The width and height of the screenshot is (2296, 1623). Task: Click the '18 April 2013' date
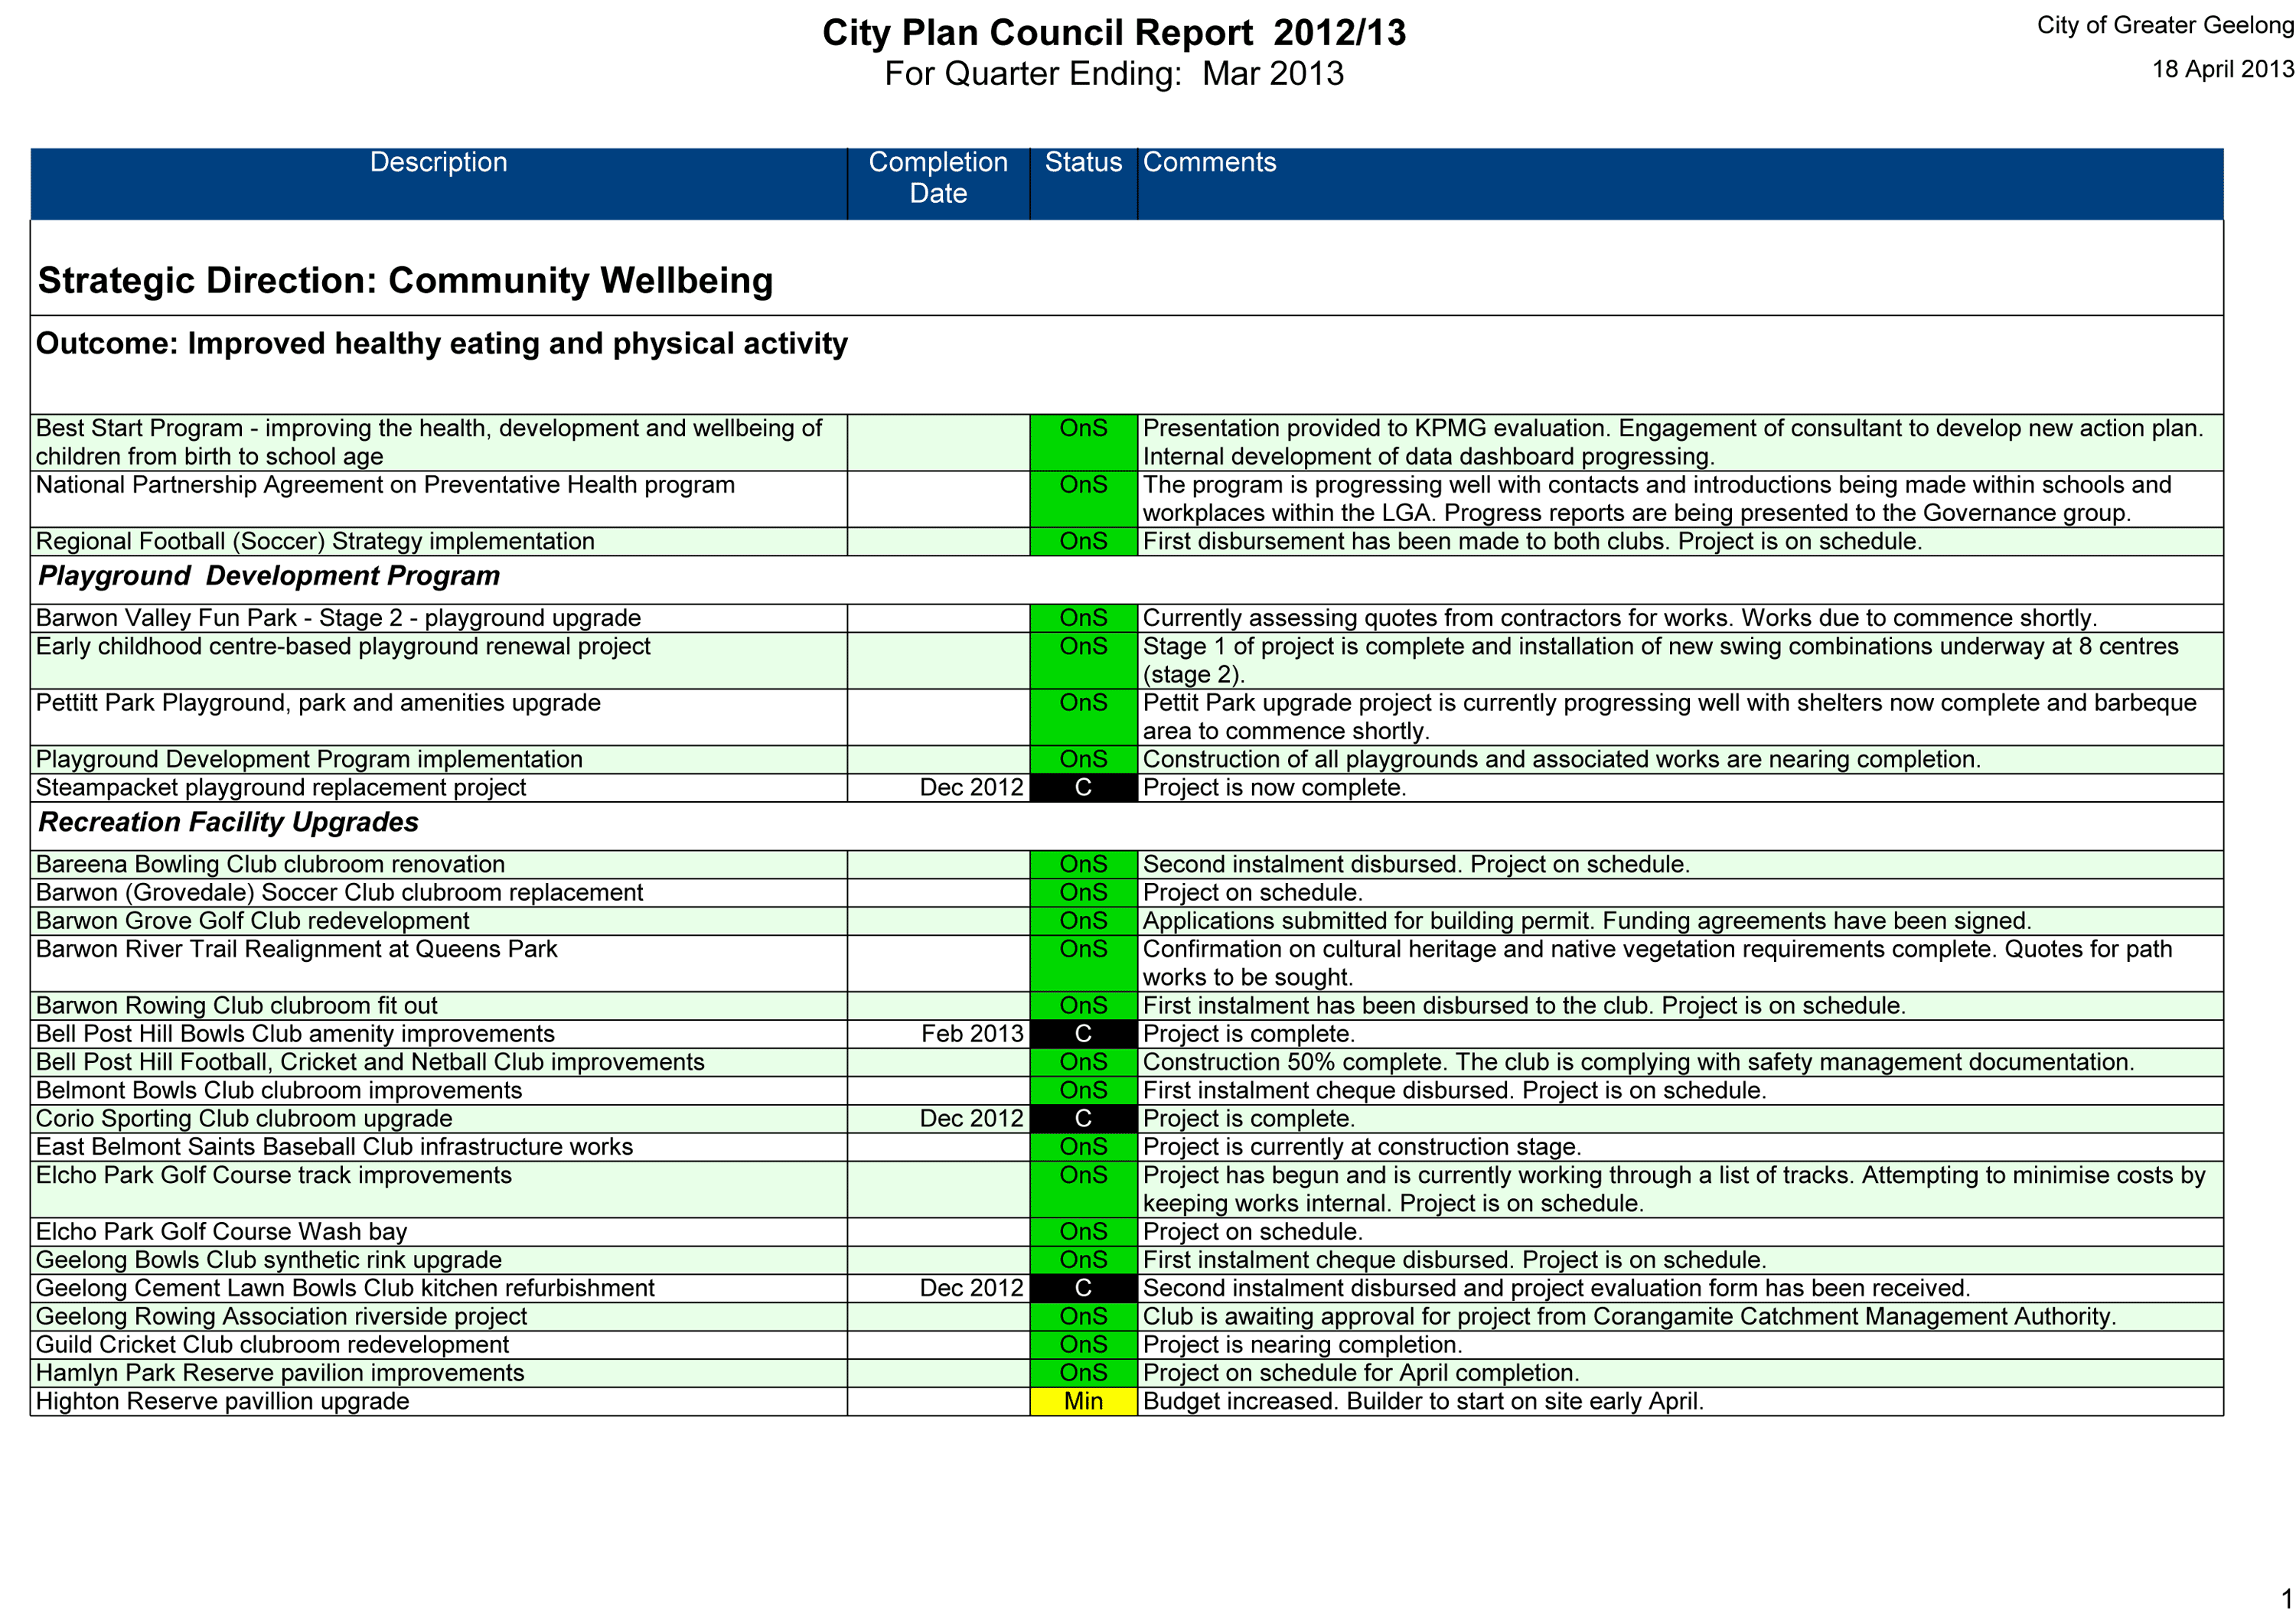click(x=2222, y=69)
